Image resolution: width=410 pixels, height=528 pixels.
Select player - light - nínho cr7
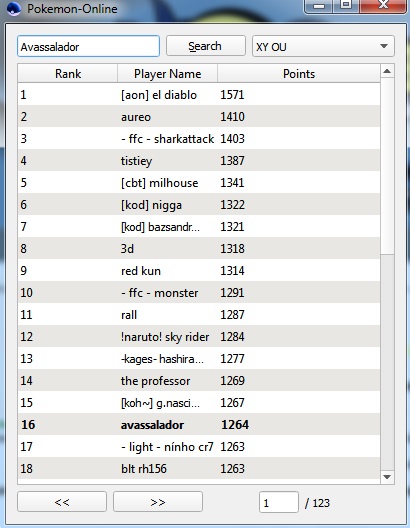[167, 447]
